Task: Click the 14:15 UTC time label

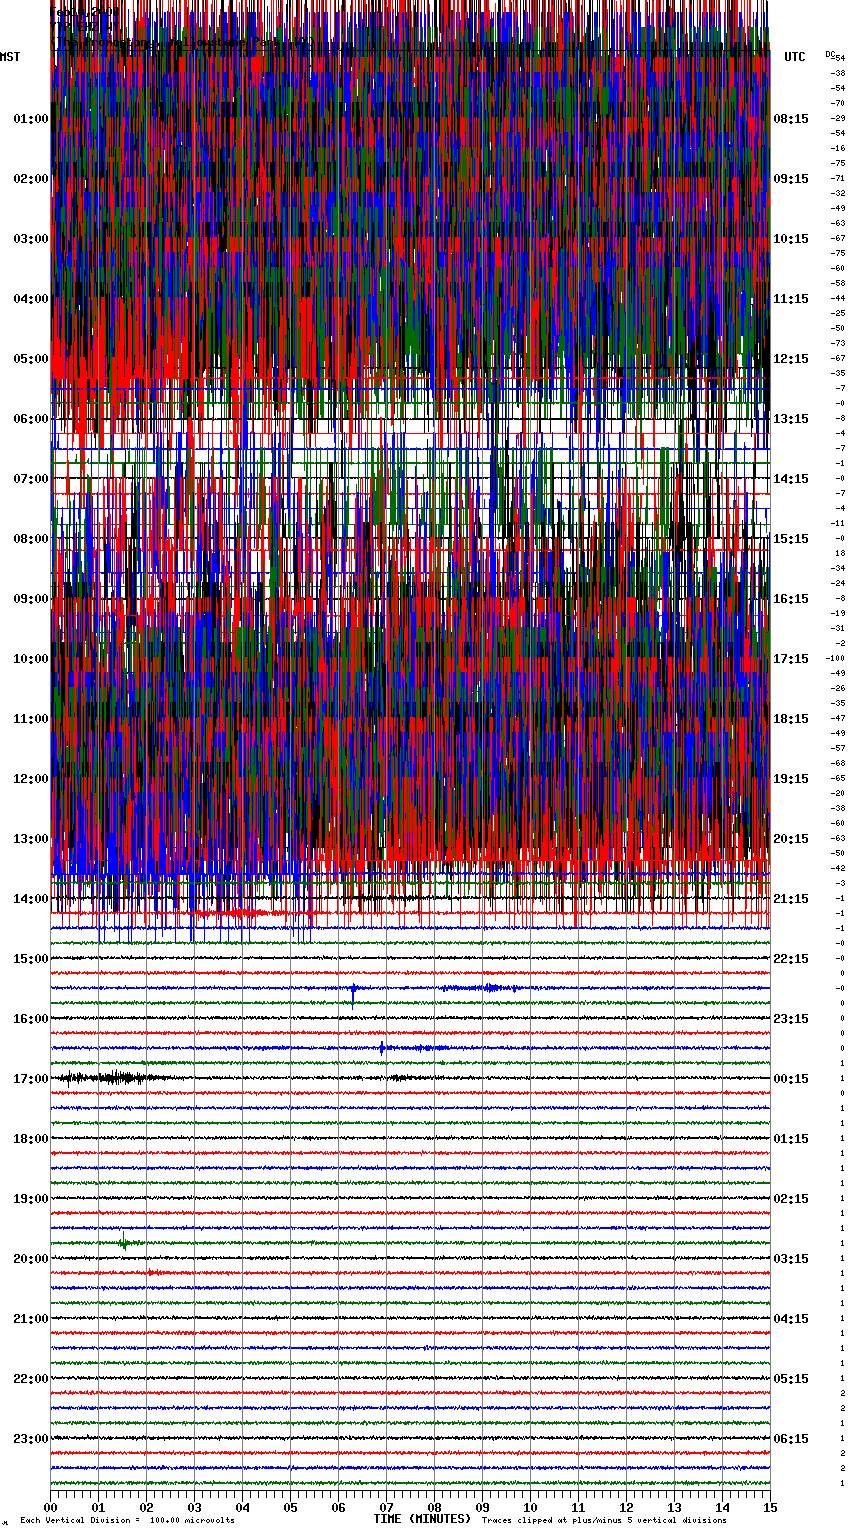Action: 791,479
